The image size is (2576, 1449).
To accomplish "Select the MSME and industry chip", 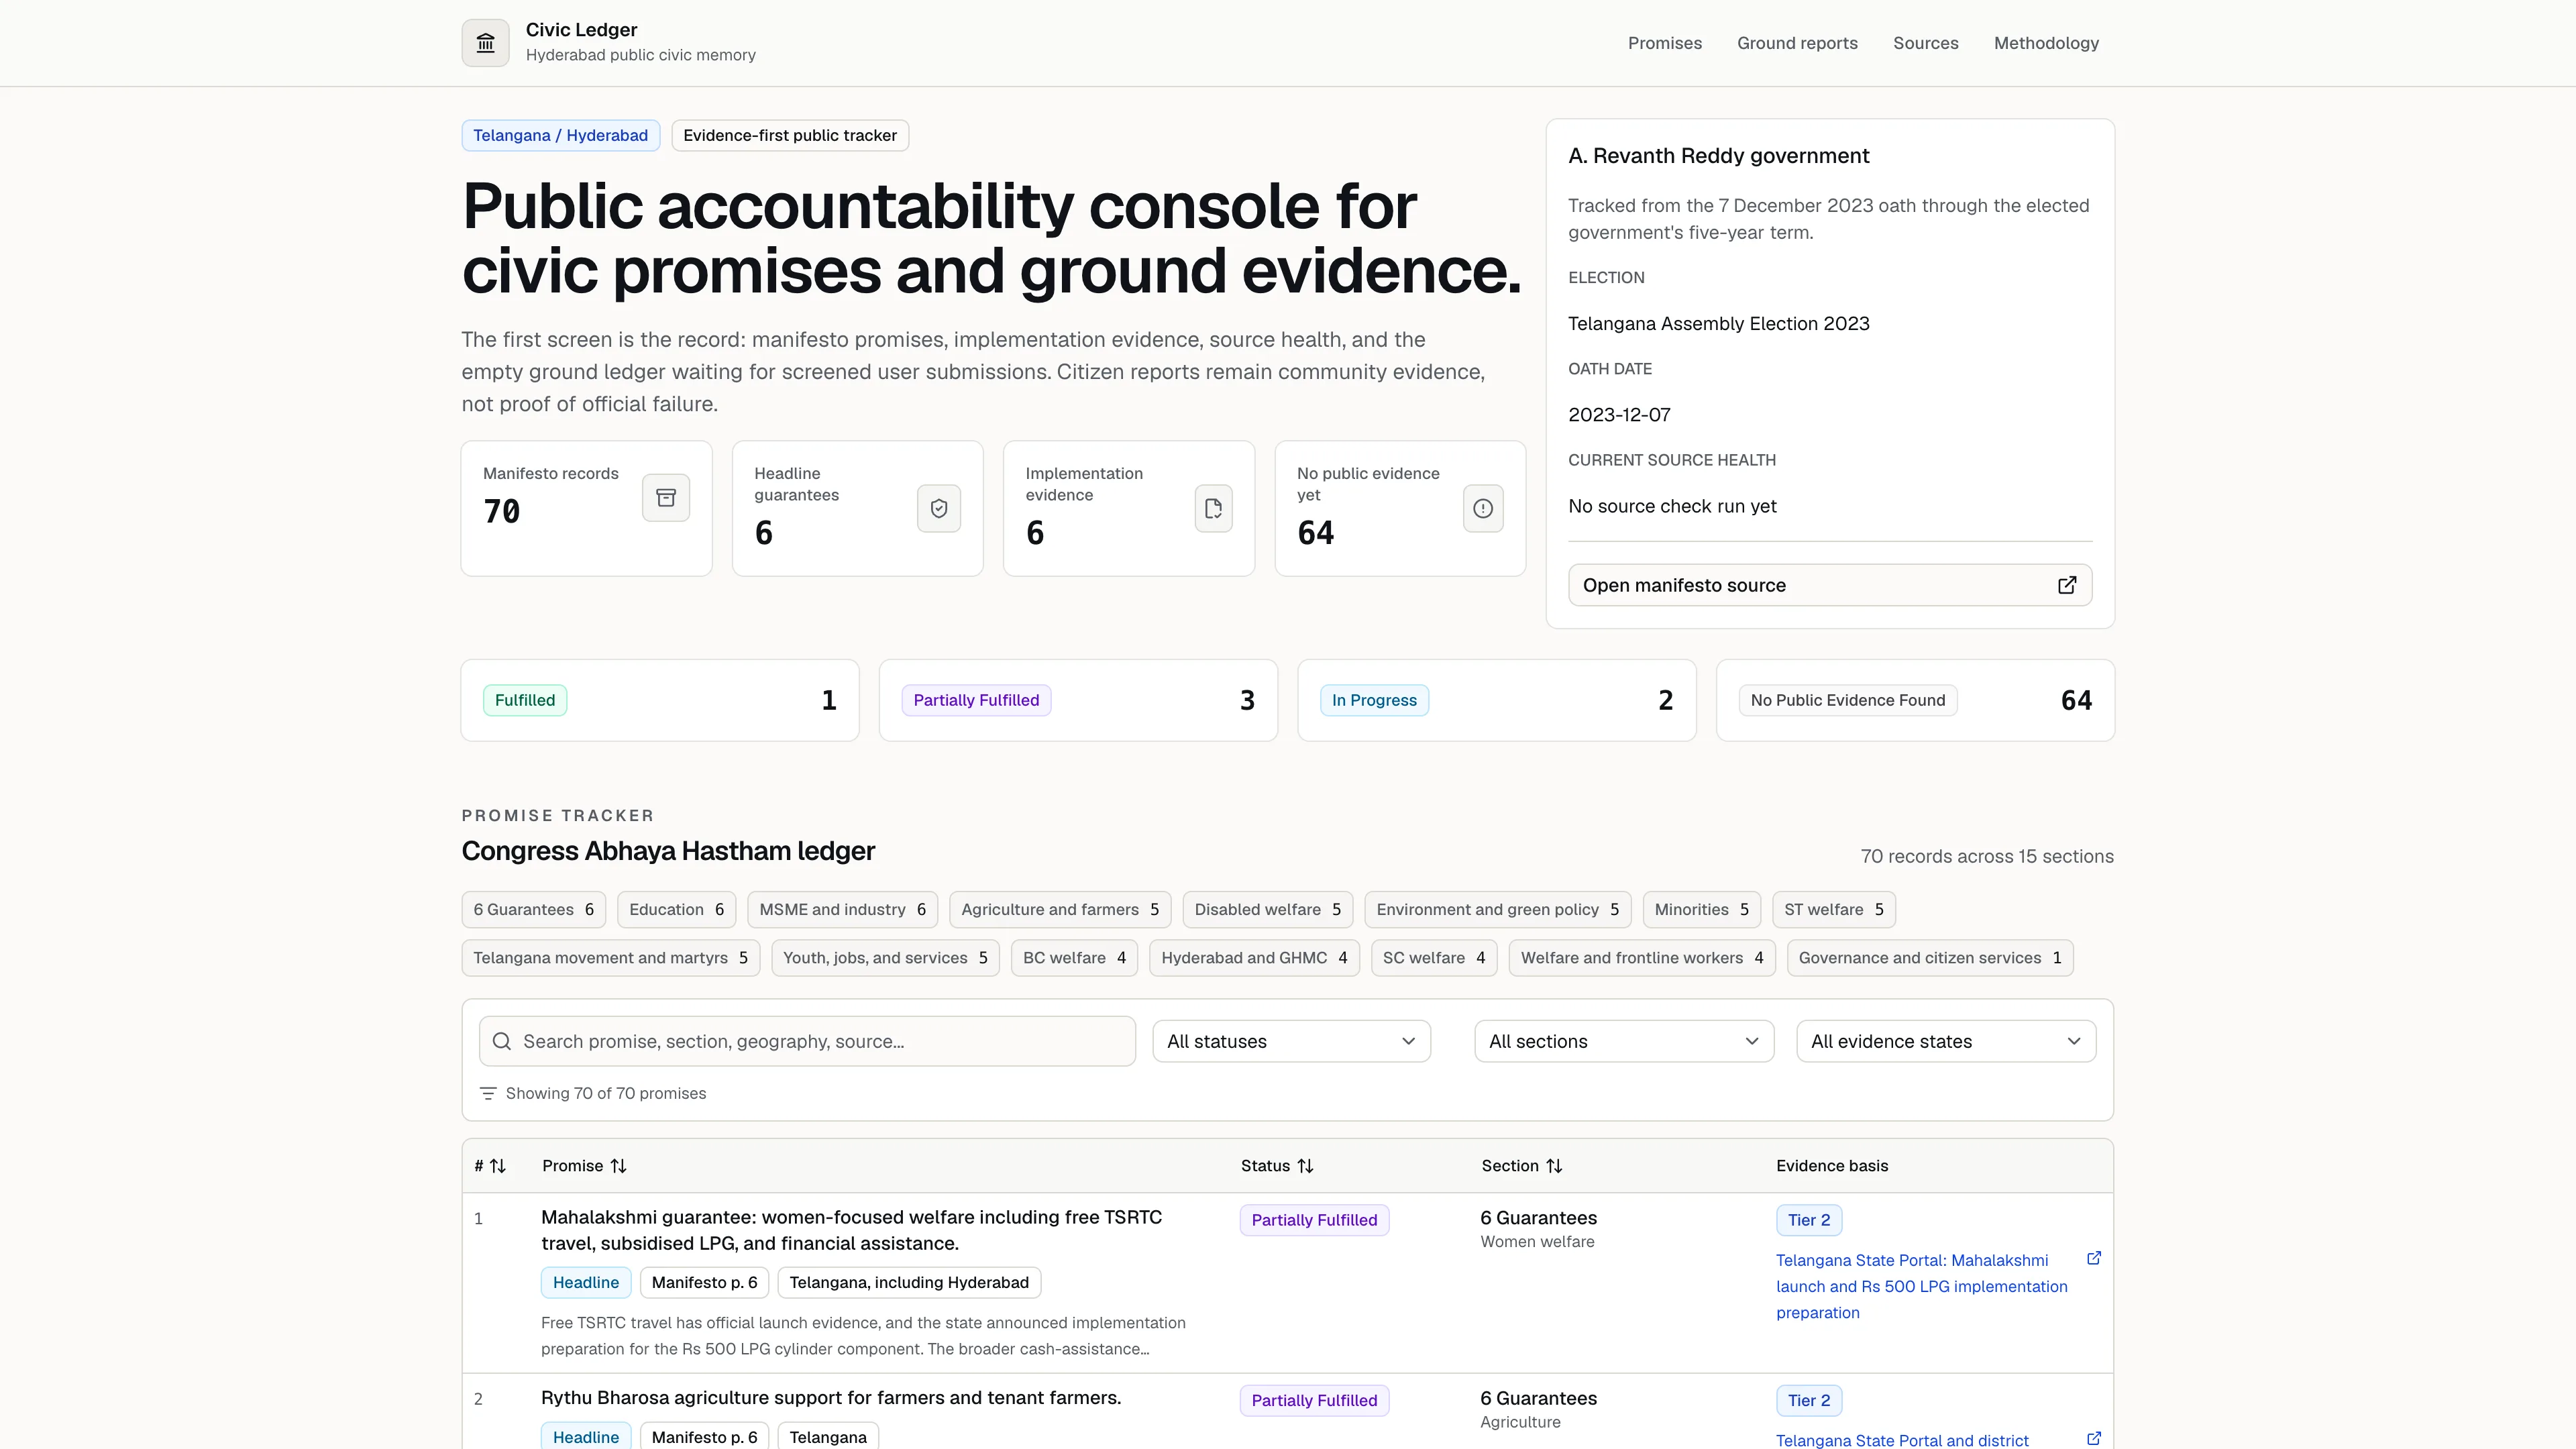I will (x=843, y=909).
